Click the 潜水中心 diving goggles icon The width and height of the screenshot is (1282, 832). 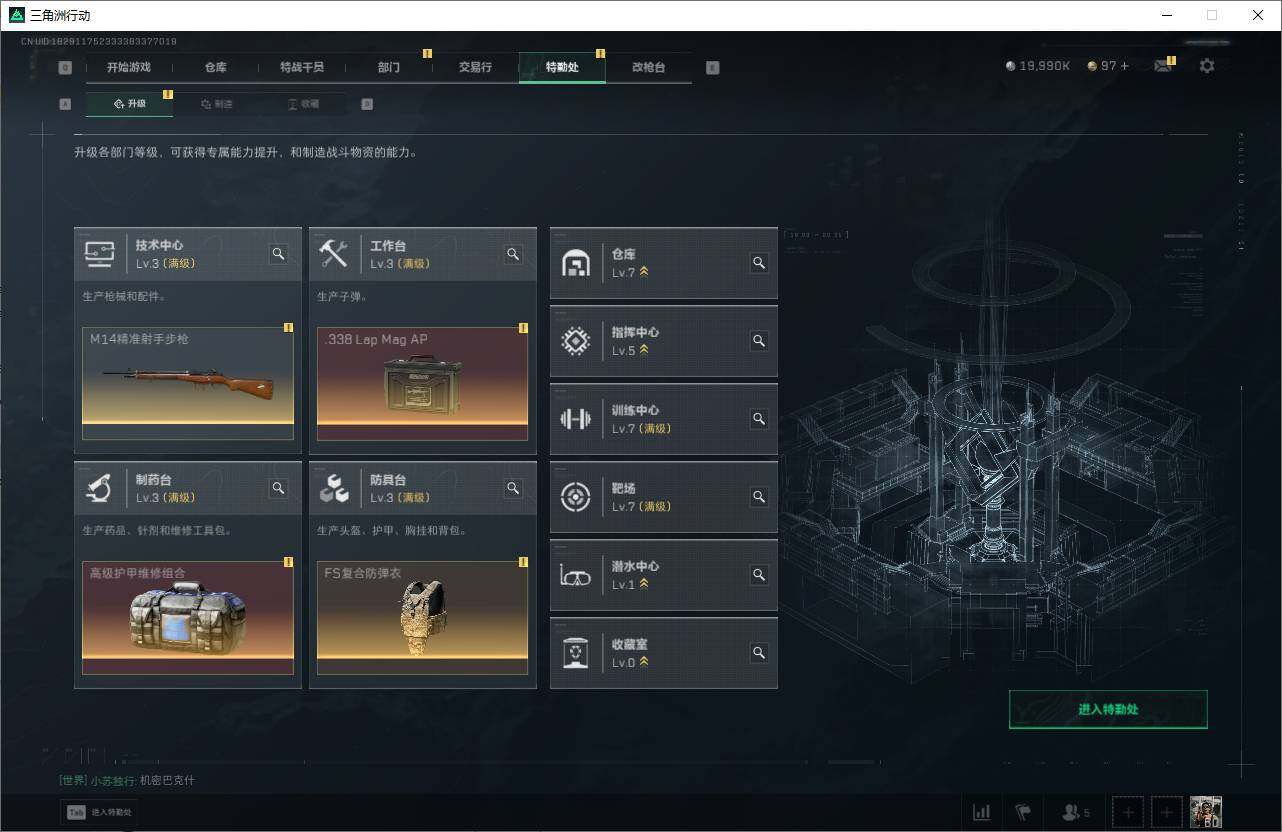point(575,575)
